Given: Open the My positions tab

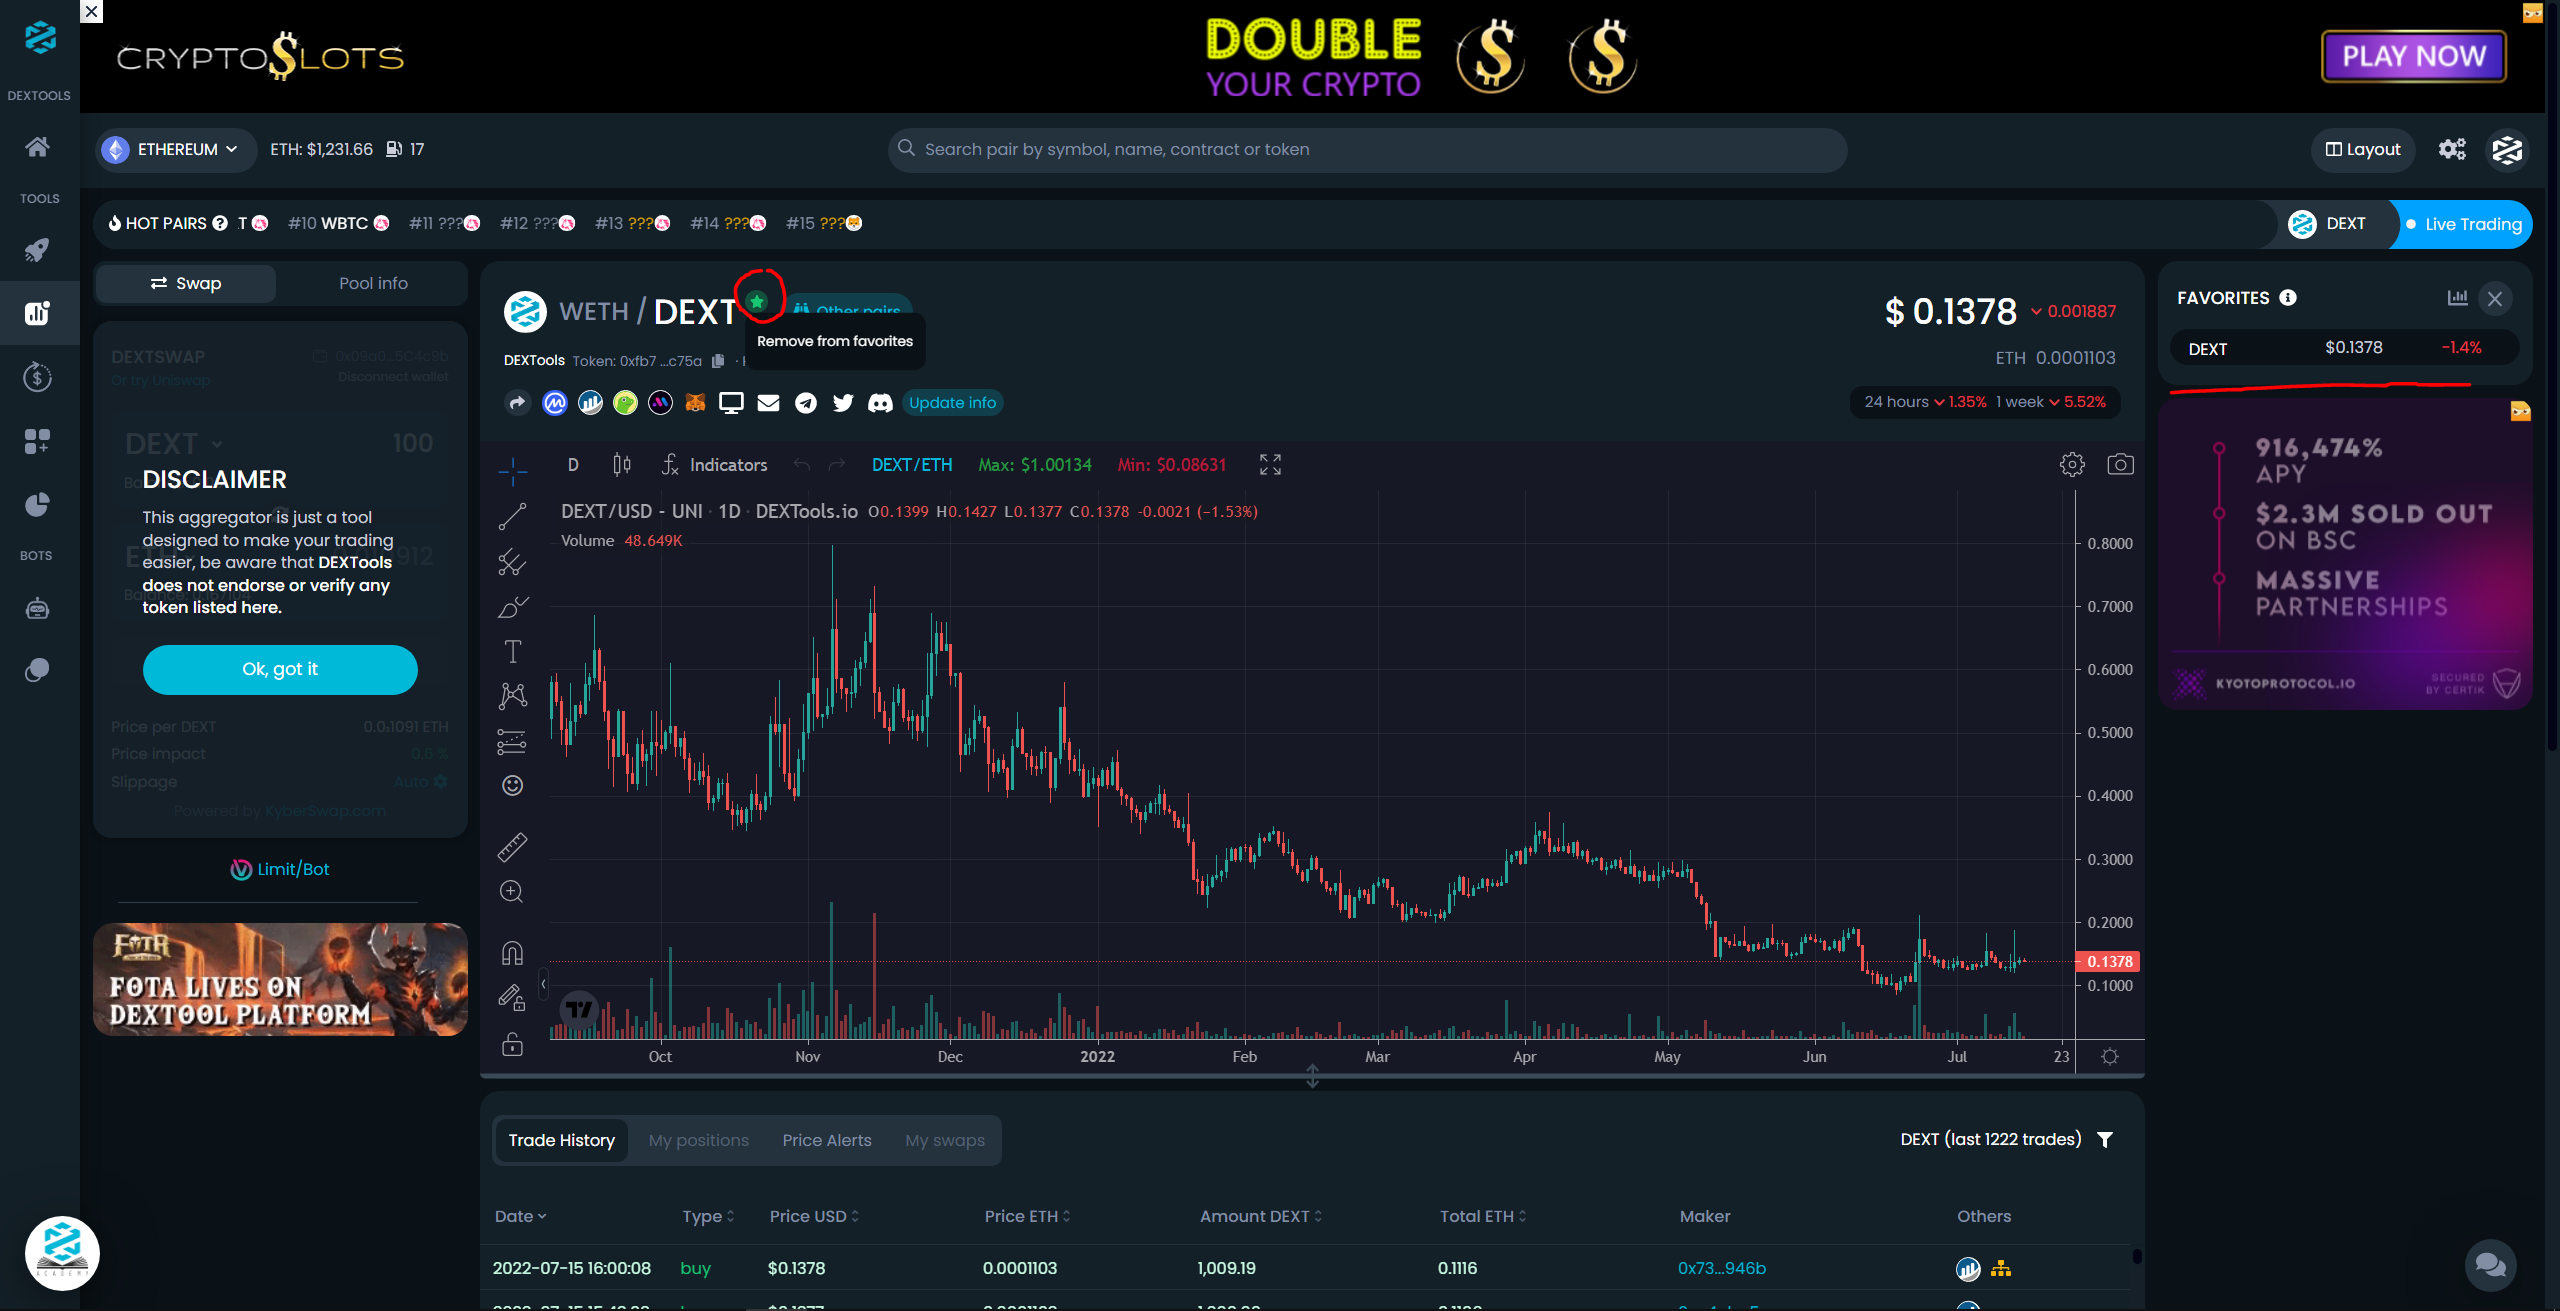Looking at the screenshot, I should [x=698, y=1141].
